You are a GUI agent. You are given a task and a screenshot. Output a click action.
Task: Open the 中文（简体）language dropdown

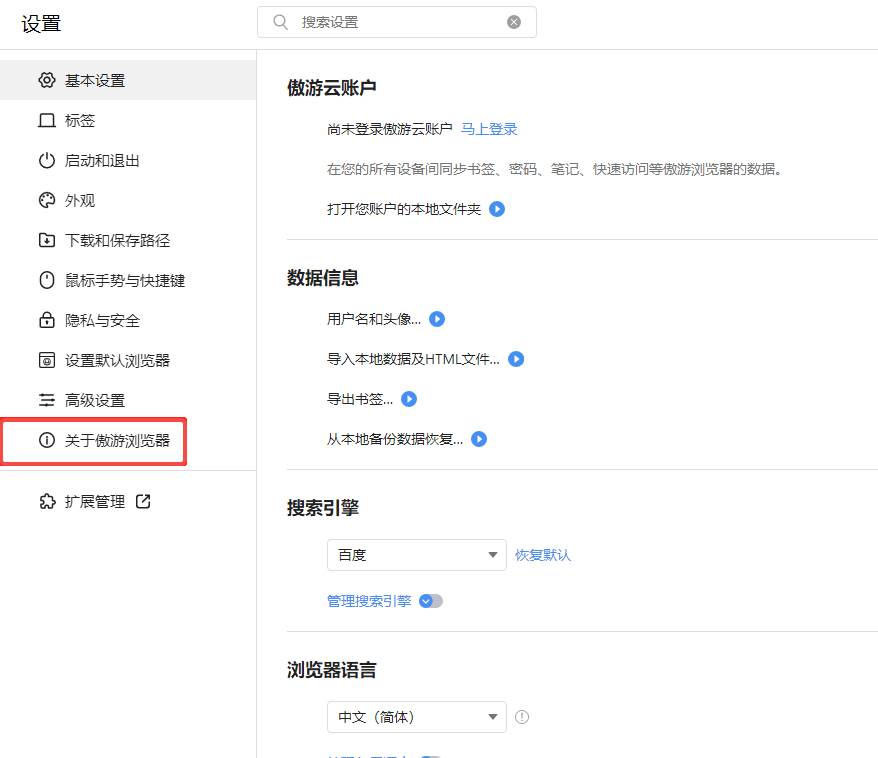pyautogui.click(x=417, y=717)
